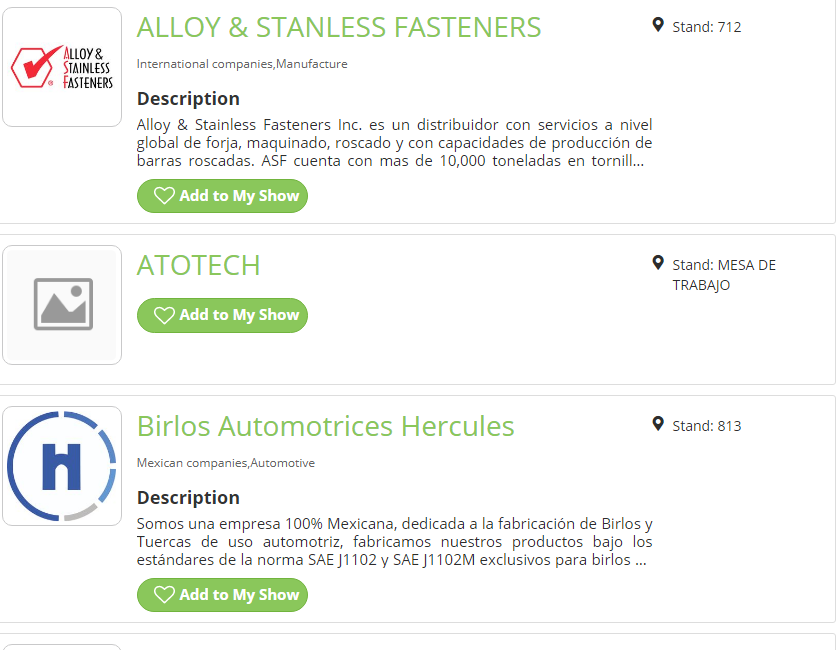The width and height of the screenshot is (840, 650).
Task: Click the Birlos Automotrices Hercules description text
Action: (x=394, y=542)
